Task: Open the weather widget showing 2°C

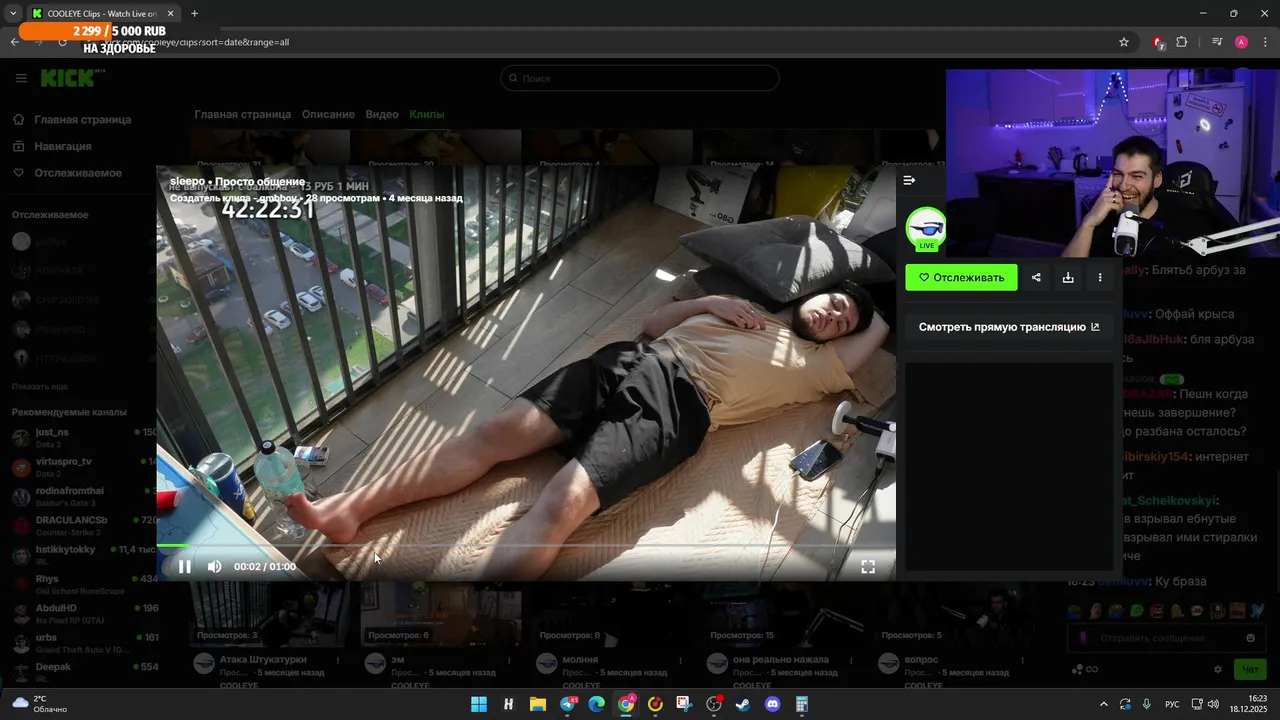Action: pyautogui.click(x=40, y=704)
